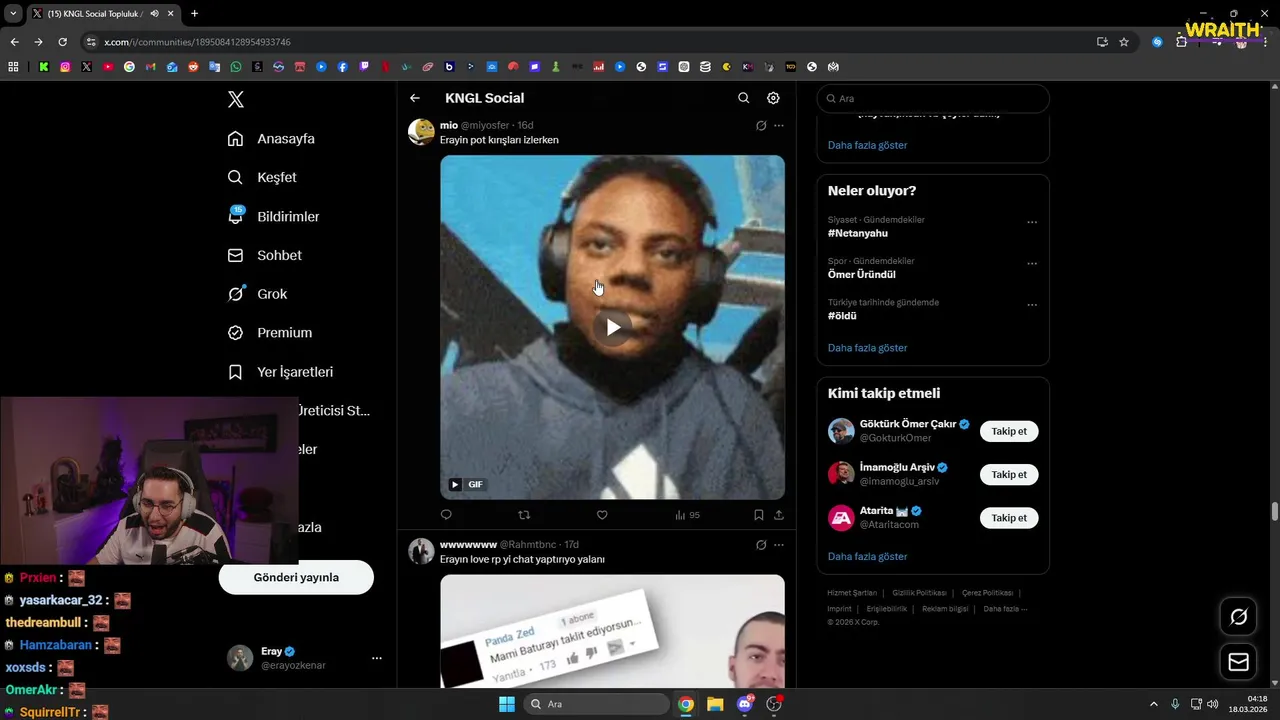
Task: Open KNGL Social community settings gear
Action: click(773, 98)
